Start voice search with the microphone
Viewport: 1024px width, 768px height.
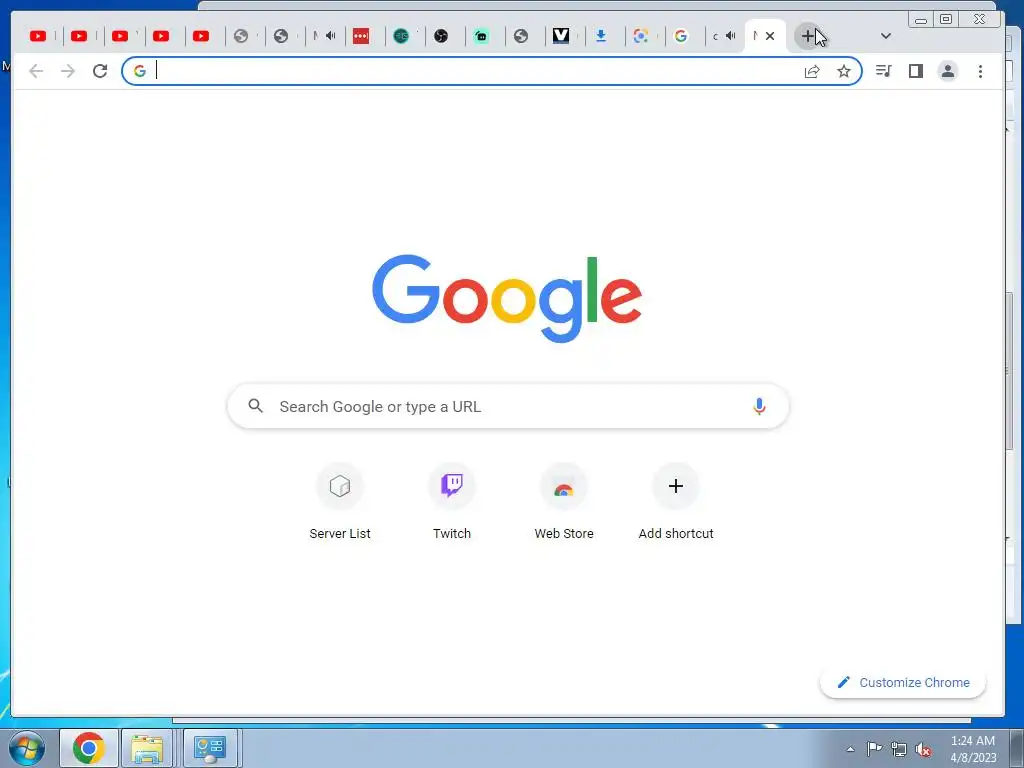[759, 406]
